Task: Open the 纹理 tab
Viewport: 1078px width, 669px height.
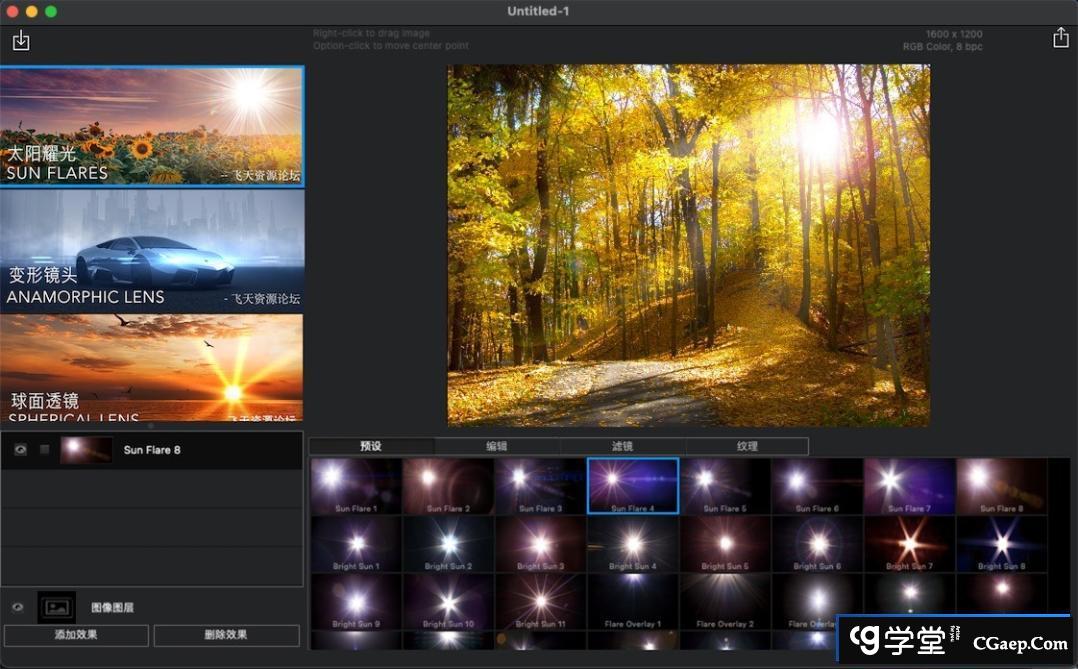Action: pyautogui.click(x=747, y=446)
